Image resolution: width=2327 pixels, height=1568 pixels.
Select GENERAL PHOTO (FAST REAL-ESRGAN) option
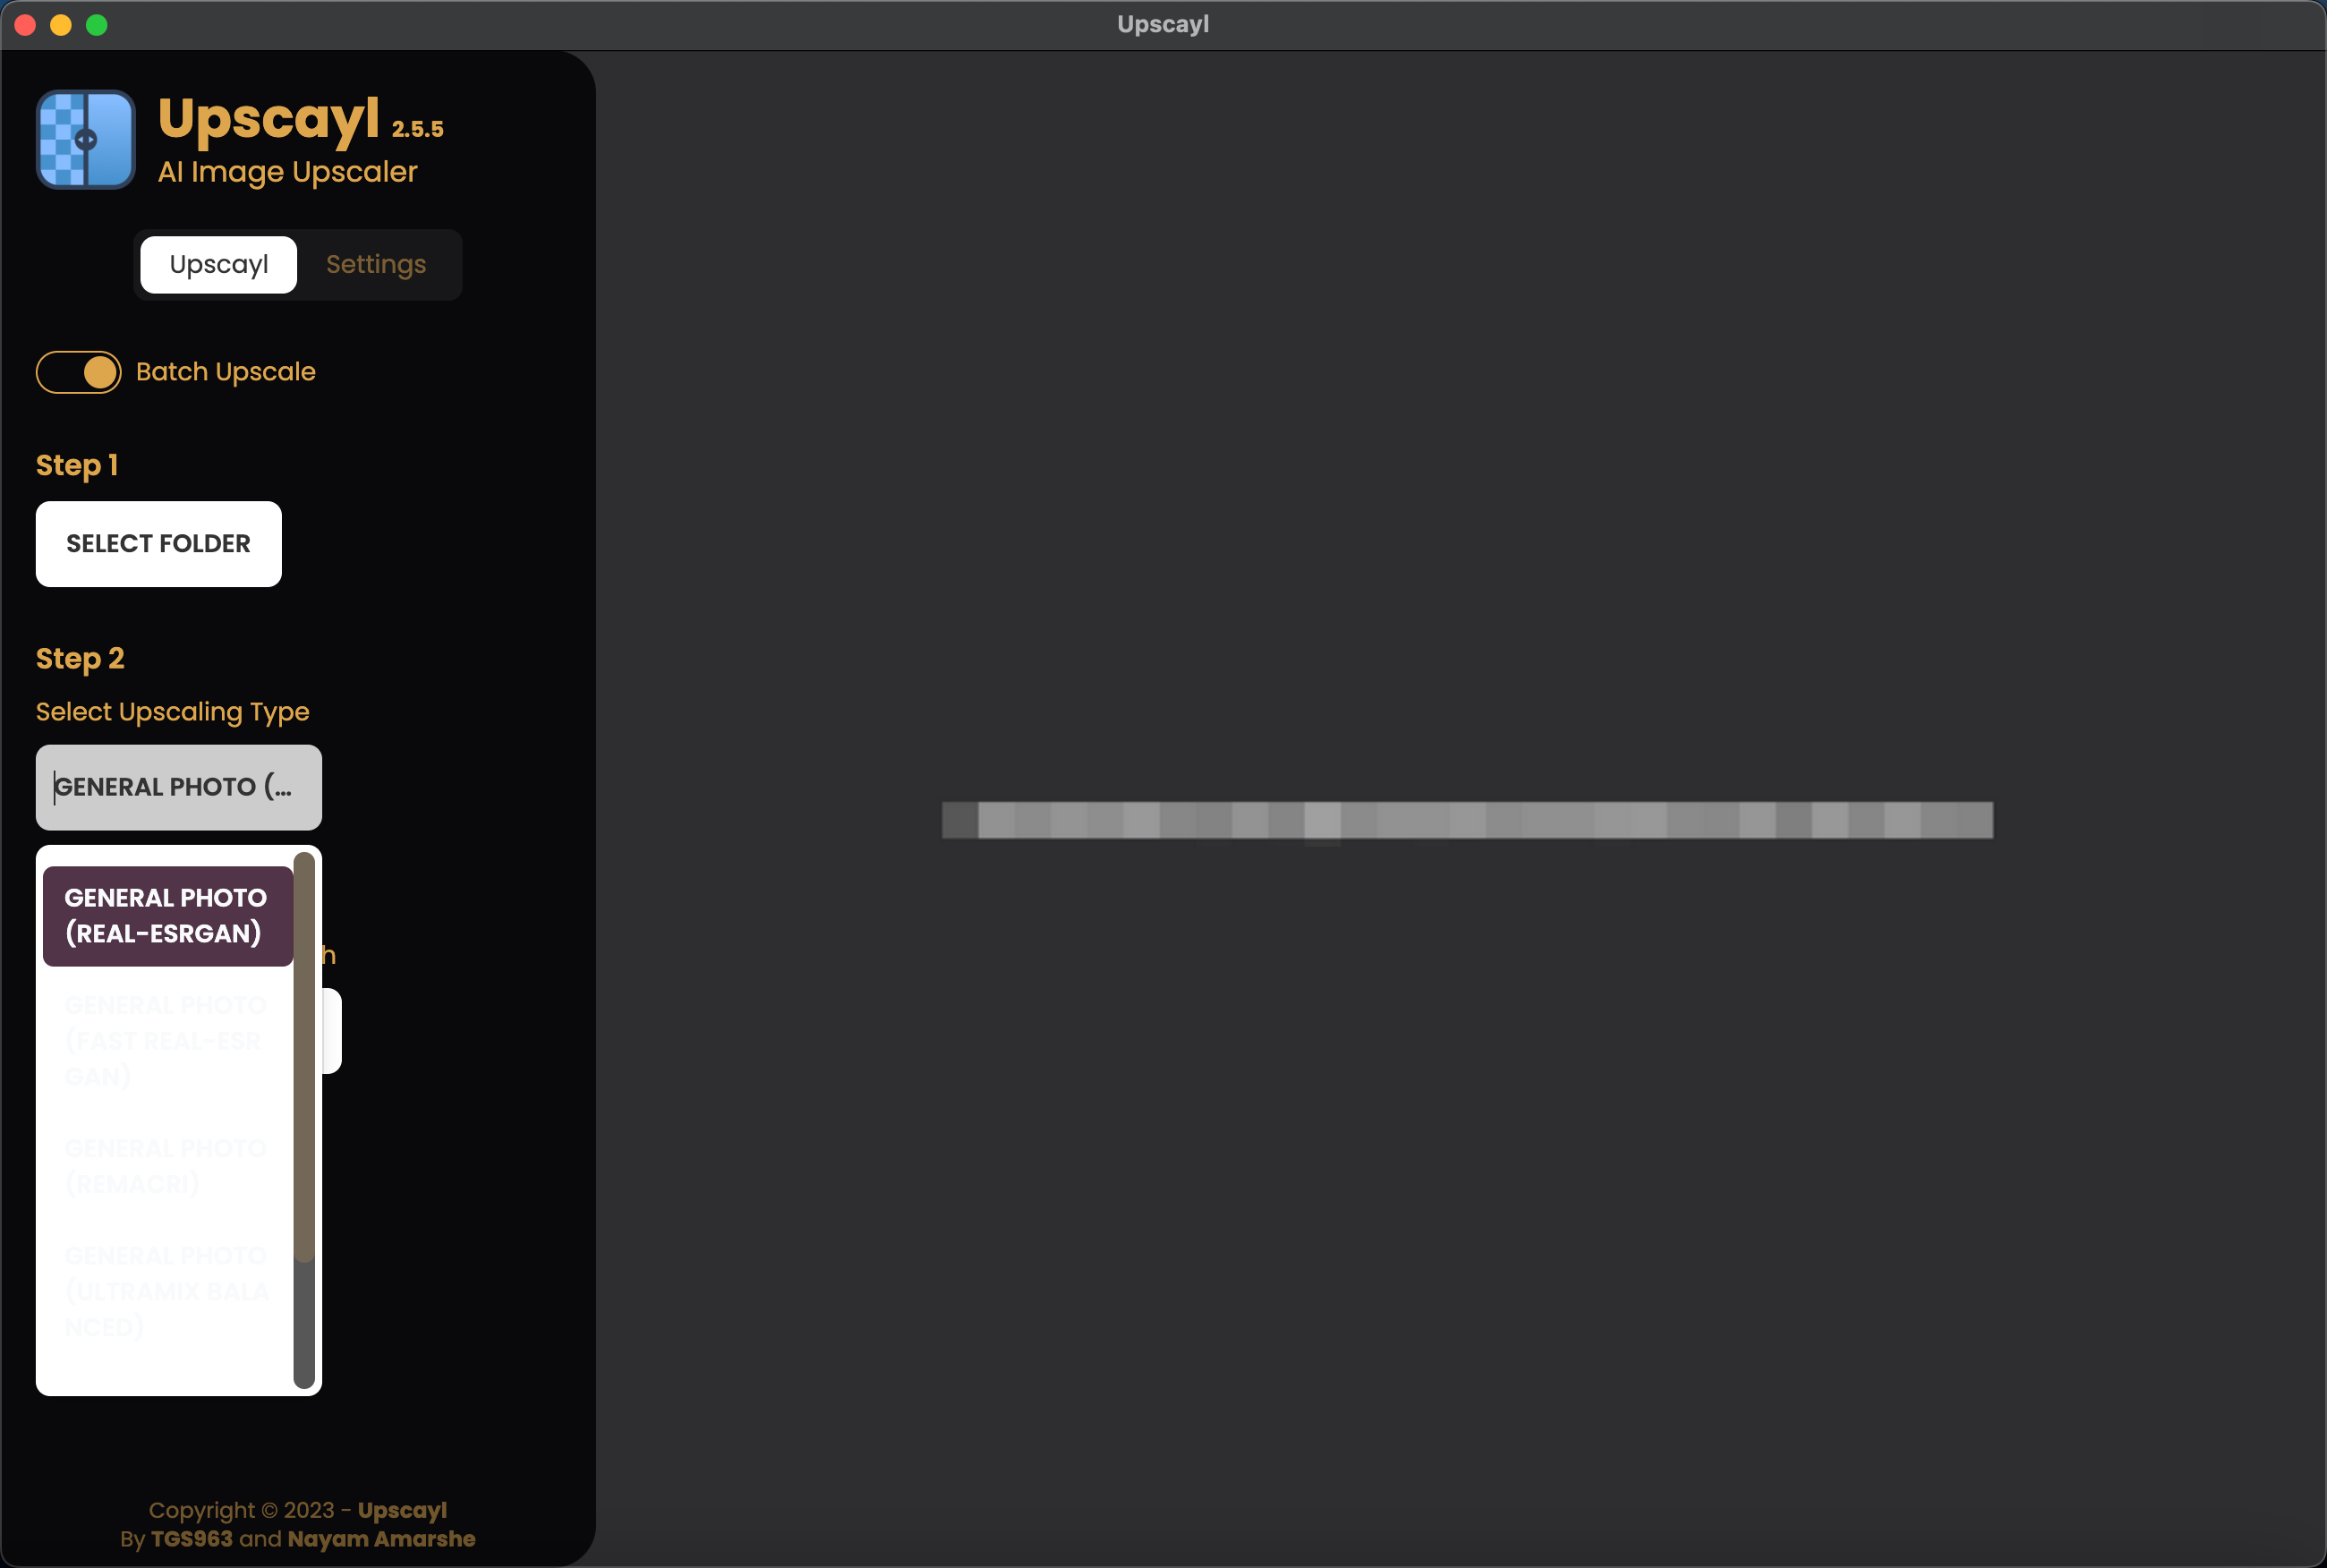click(167, 1040)
